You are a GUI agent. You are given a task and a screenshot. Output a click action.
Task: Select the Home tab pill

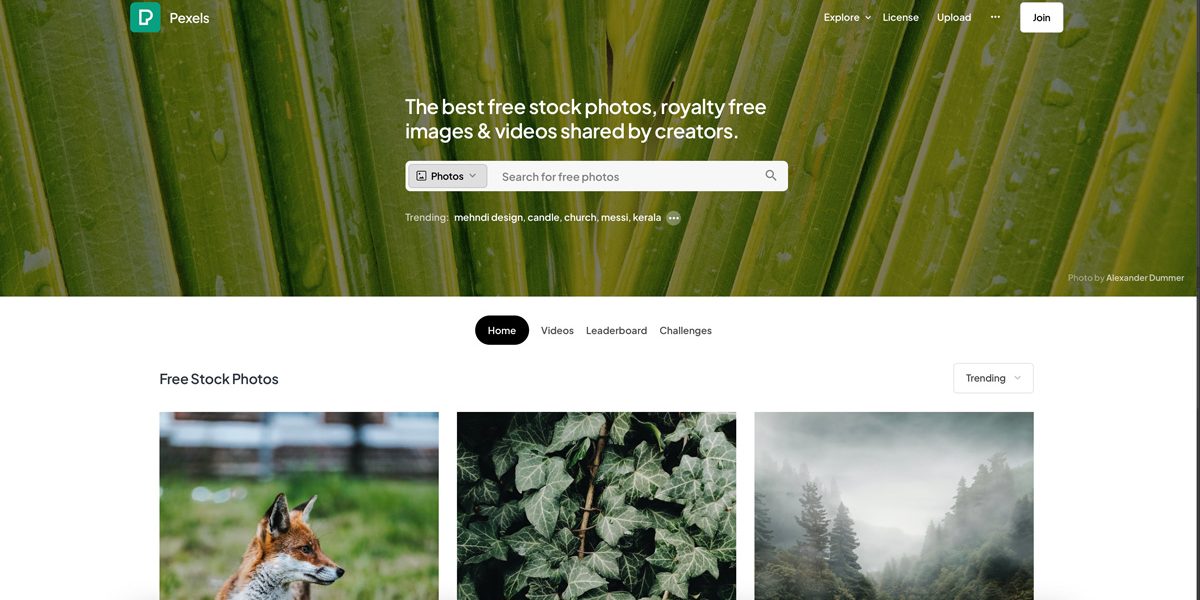click(x=502, y=330)
